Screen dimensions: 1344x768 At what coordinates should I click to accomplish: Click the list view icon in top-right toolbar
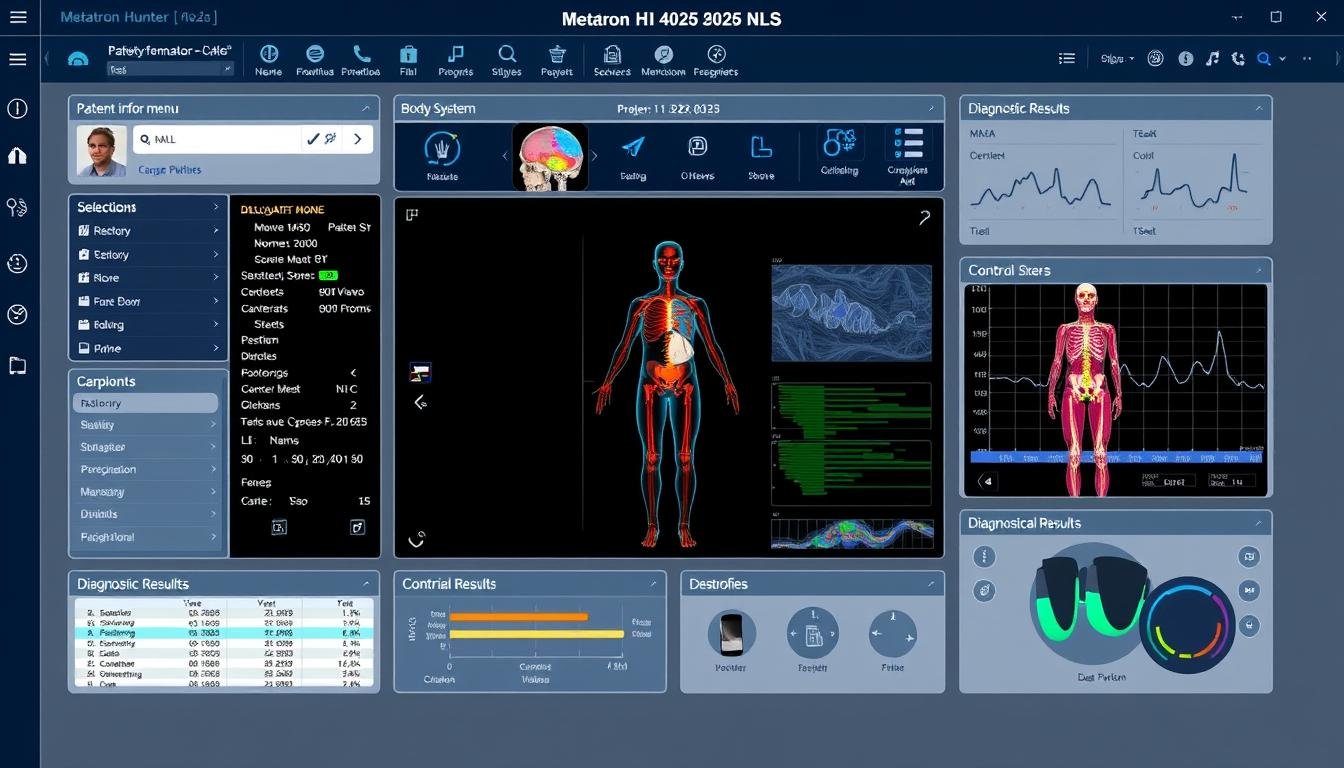coord(1067,59)
